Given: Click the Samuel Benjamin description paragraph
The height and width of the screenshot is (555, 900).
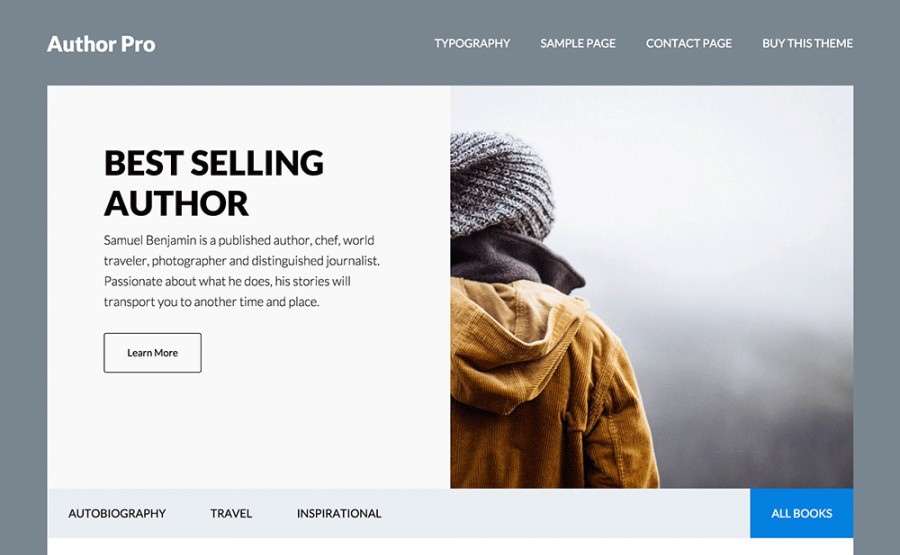Looking at the screenshot, I should tap(242, 270).
